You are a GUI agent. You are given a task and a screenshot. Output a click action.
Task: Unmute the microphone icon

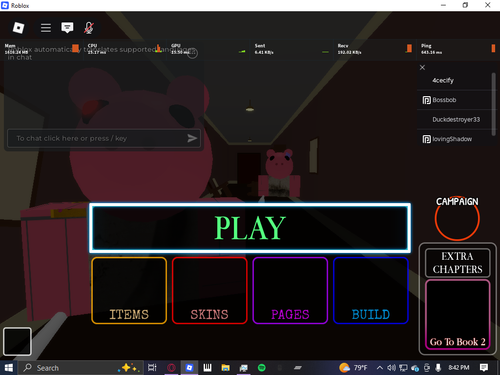pyautogui.click(x=88, y=28)
